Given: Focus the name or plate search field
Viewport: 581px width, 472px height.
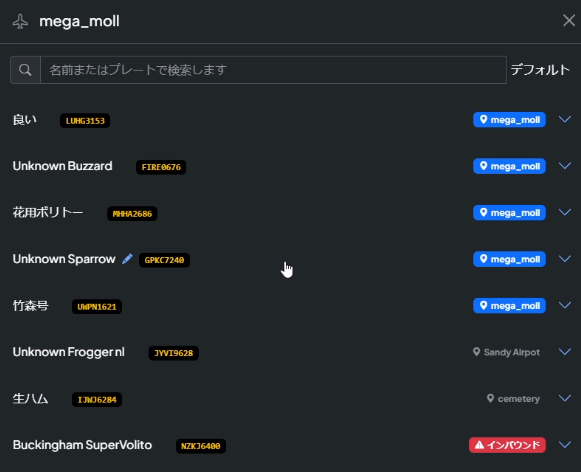Looking at the screenshot, I should 273,70.
